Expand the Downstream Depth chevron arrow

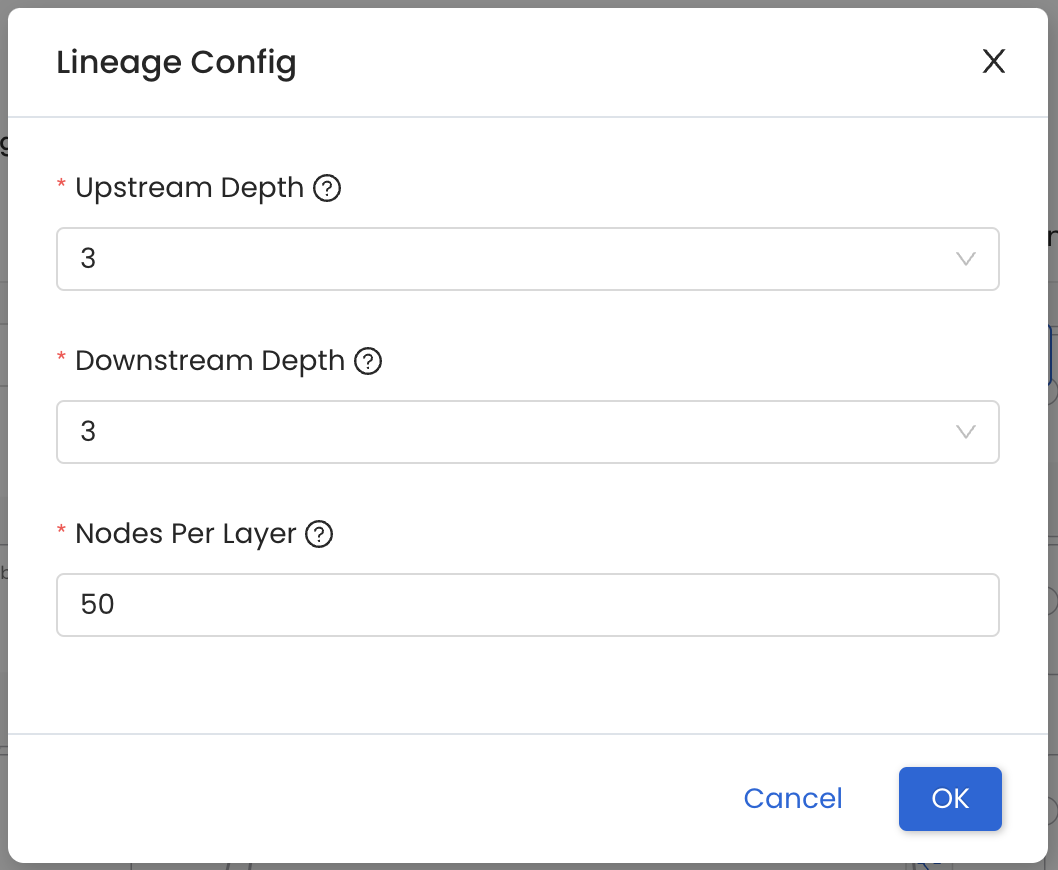[965, 432]
